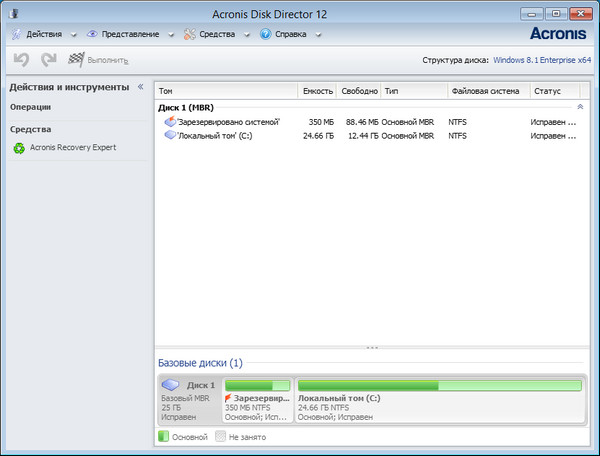This screenshot has width=600, height=456.
Task: Open the dropdown arrow next to Представление
Action: tap(171, 34)
